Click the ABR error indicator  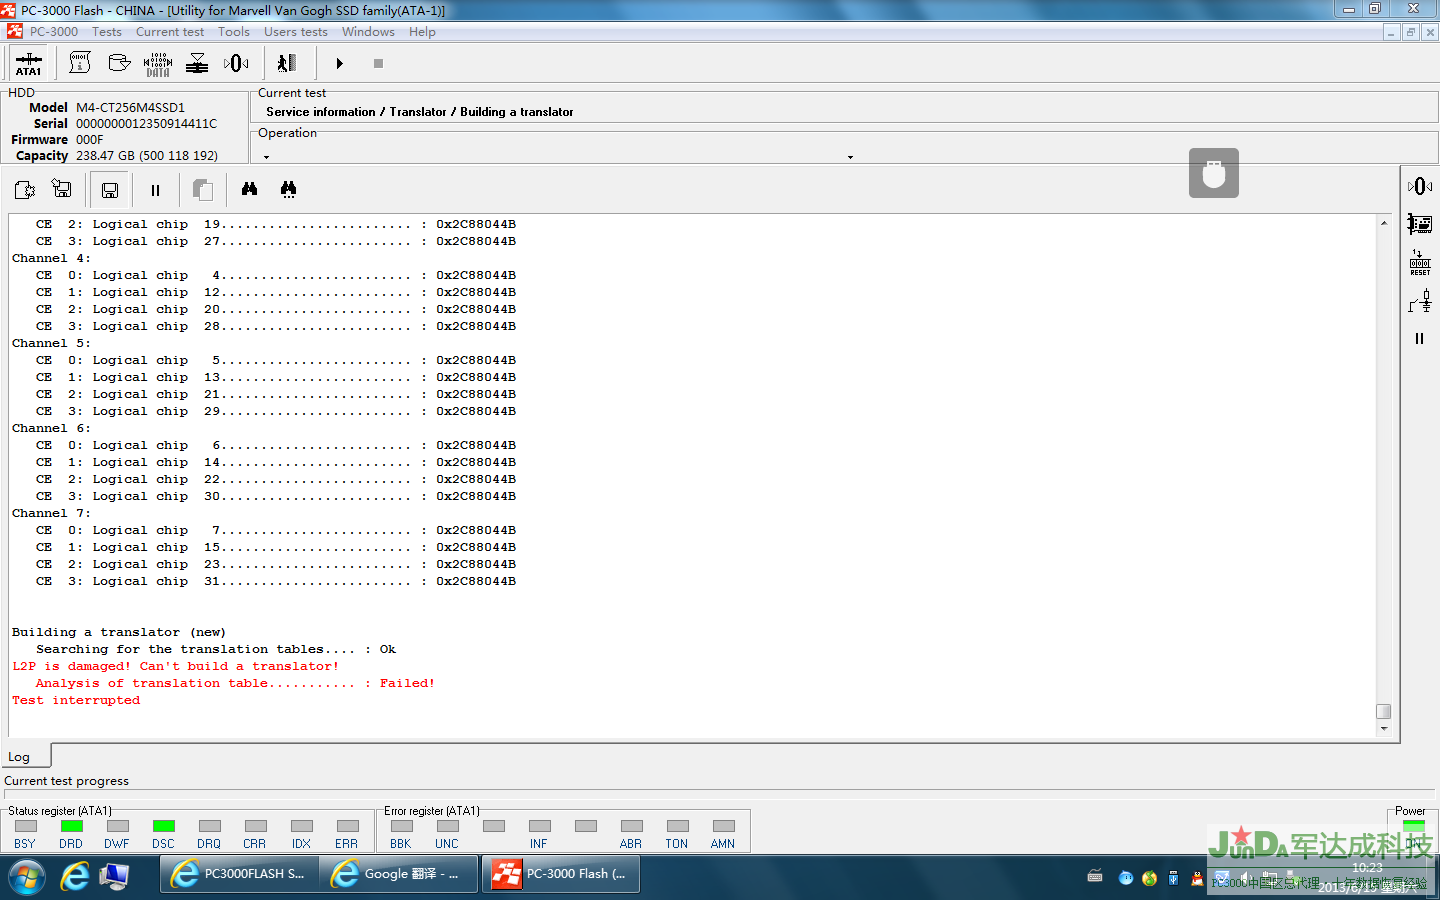point(632,826)
